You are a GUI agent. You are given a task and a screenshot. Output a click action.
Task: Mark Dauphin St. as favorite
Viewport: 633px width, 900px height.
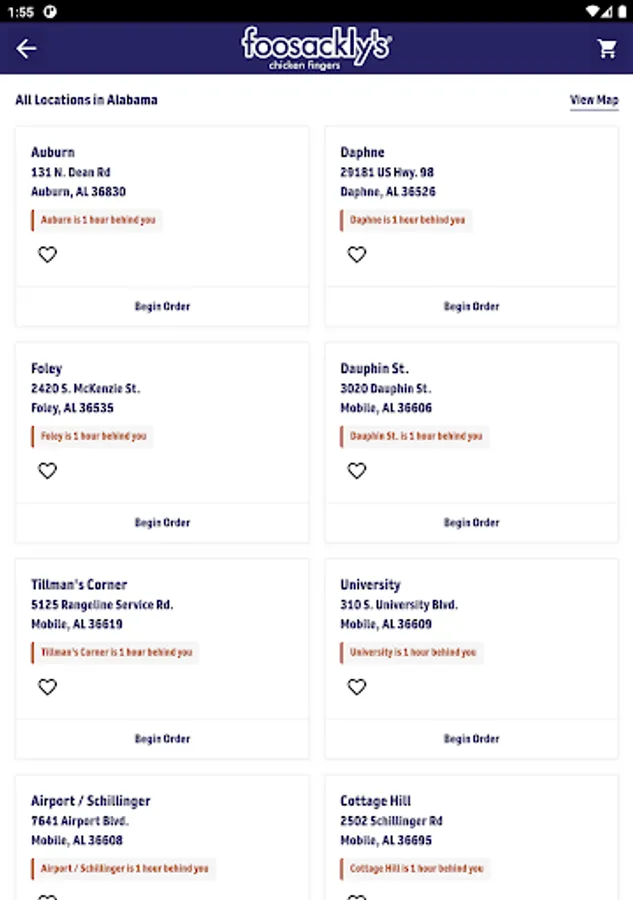pos(357,470)
